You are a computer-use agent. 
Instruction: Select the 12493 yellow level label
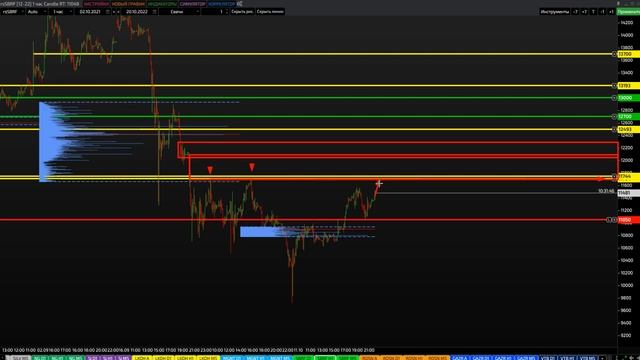point(629,129)
